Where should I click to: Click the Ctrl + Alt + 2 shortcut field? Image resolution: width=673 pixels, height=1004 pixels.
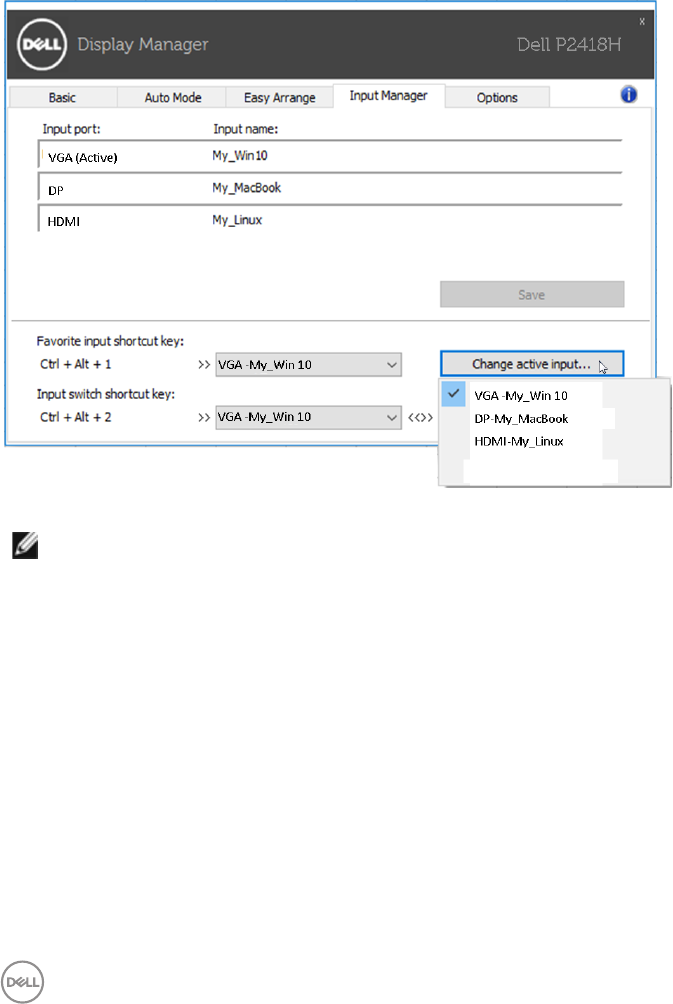(76, 417)
